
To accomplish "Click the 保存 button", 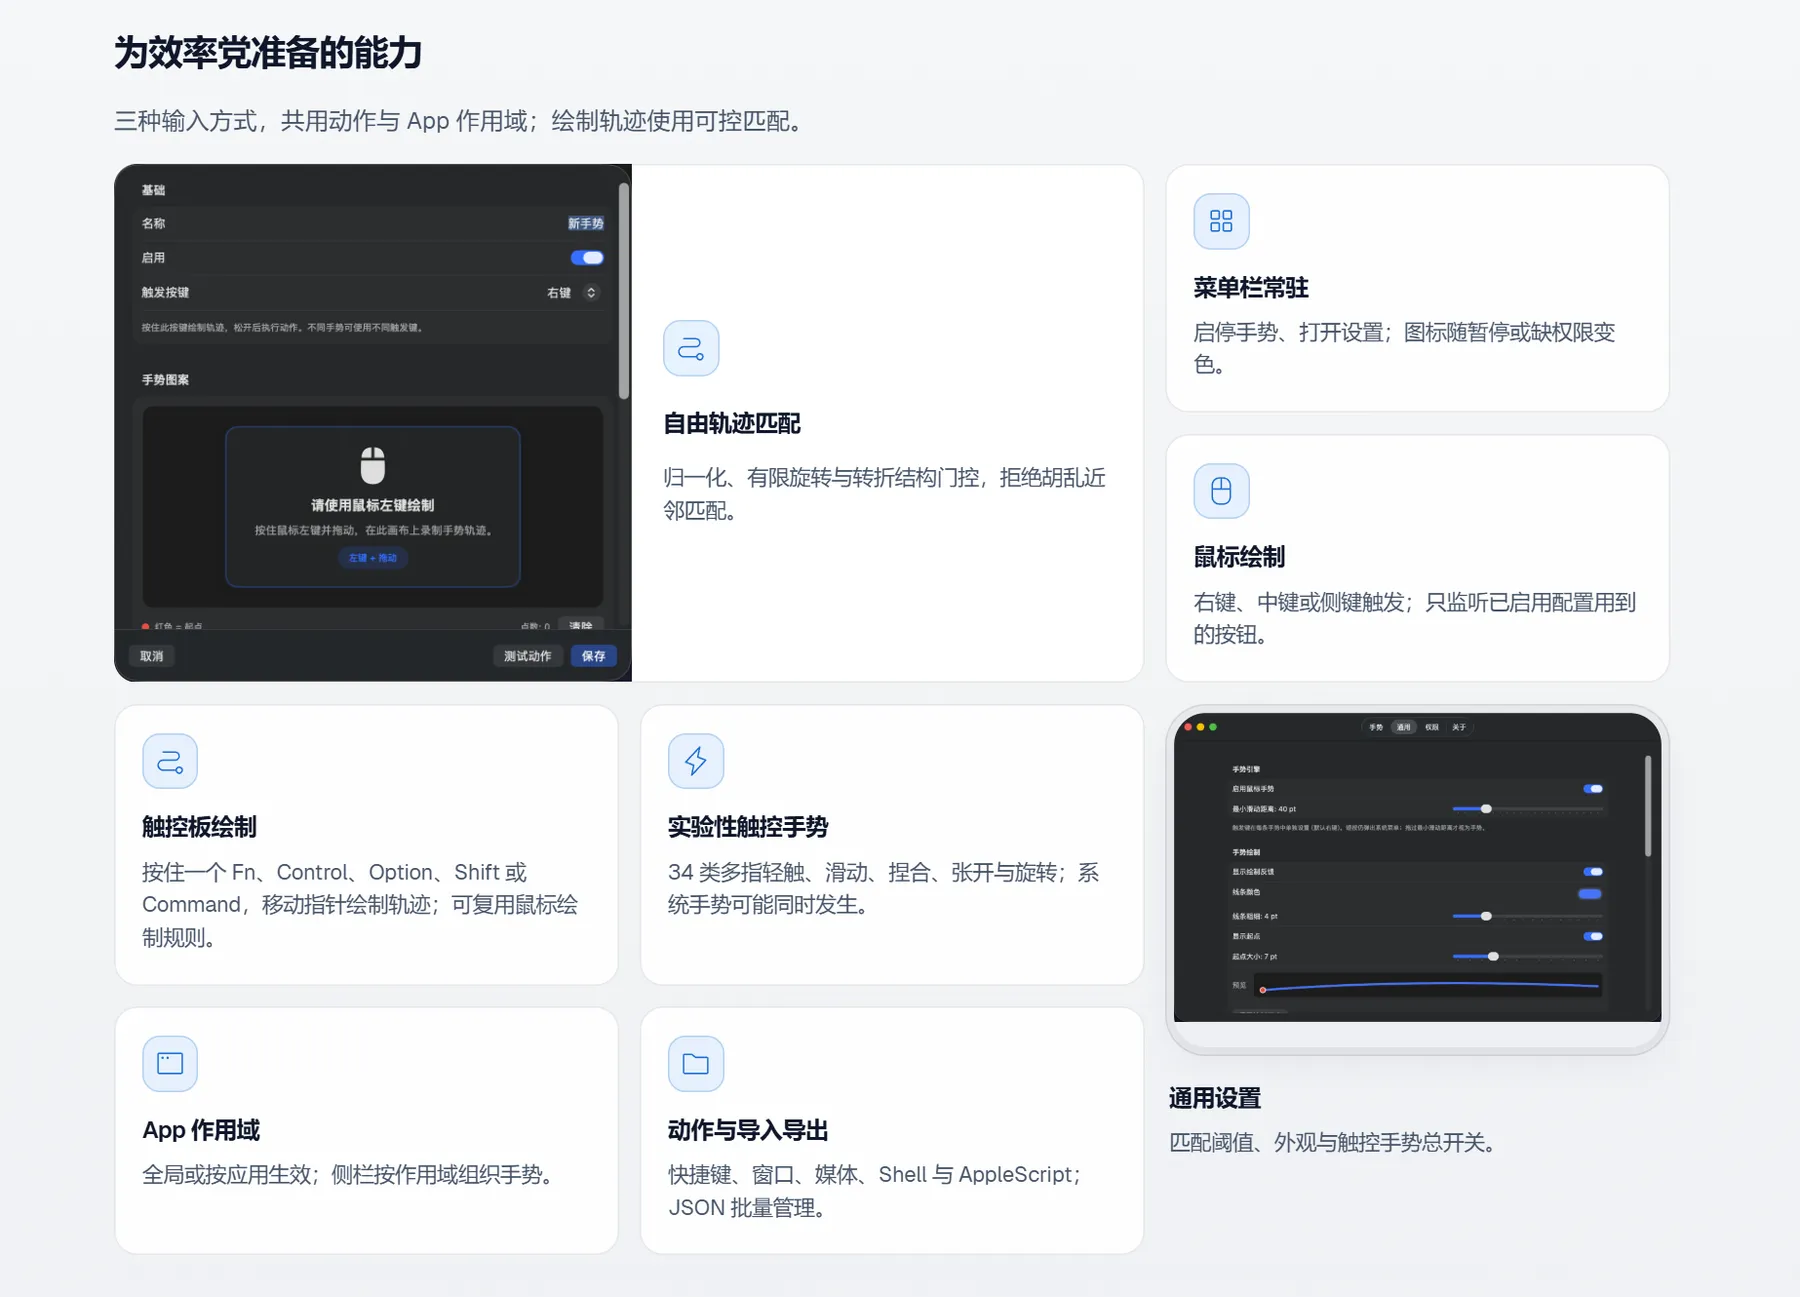I will click(594, 656).
